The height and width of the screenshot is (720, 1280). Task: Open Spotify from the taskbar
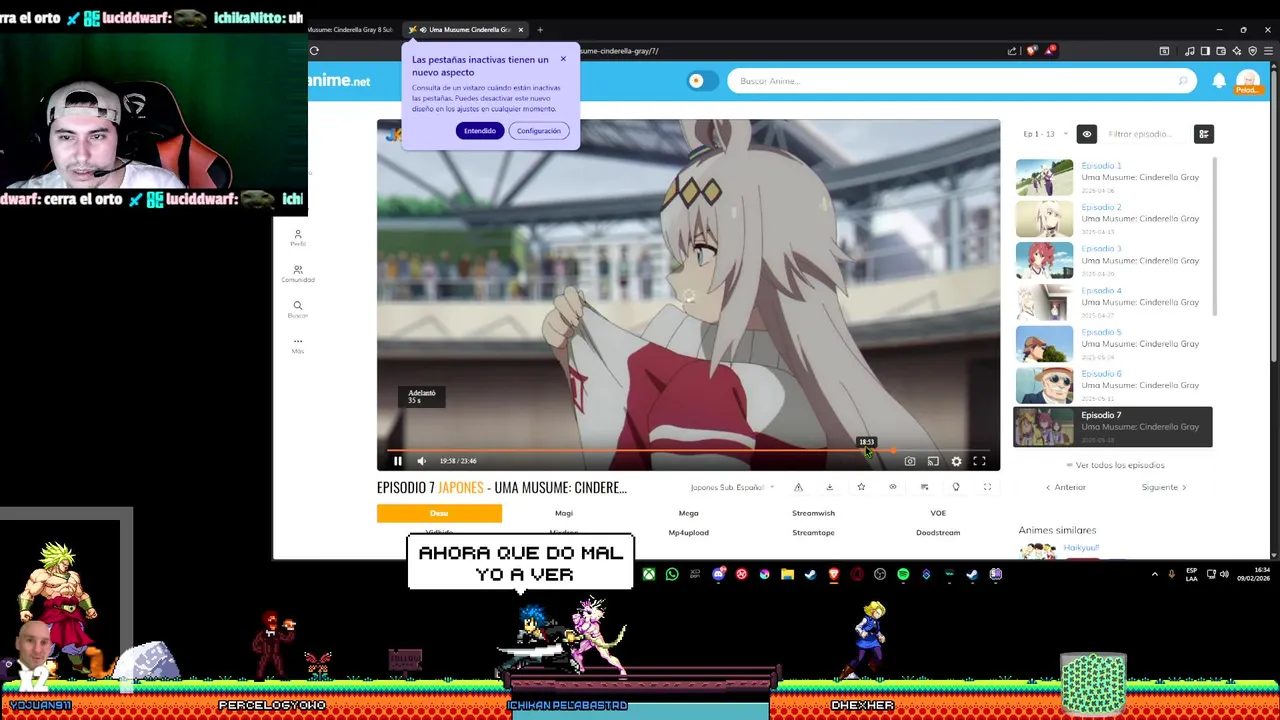click(x=903, y=574)
